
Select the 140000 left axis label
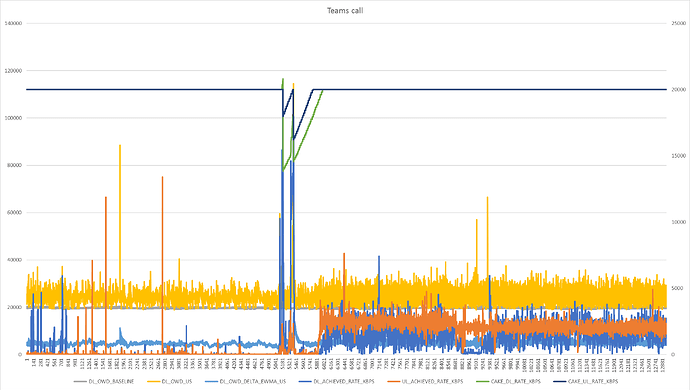14,23
